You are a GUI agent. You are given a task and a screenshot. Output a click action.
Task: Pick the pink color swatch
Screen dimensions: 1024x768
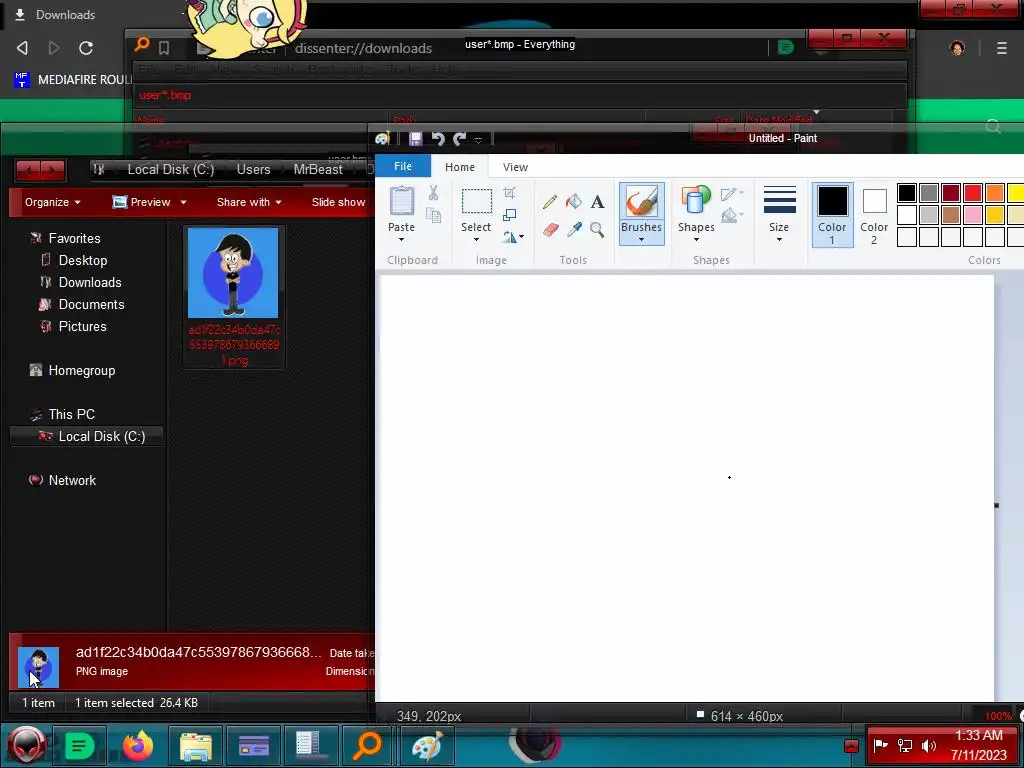(972, 215)
